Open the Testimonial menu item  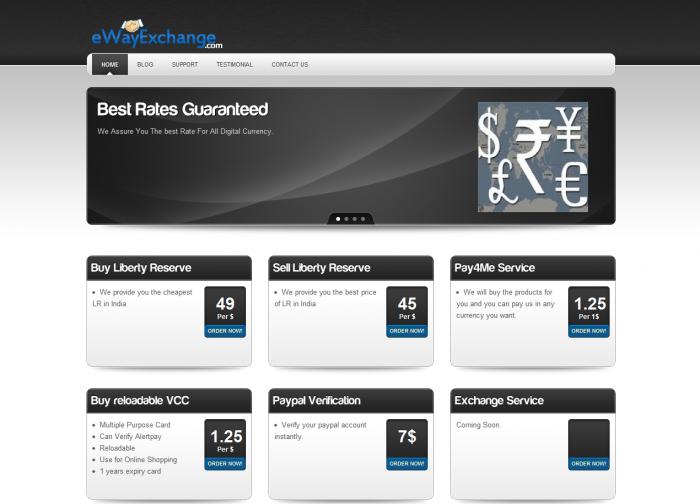(234, 65)
